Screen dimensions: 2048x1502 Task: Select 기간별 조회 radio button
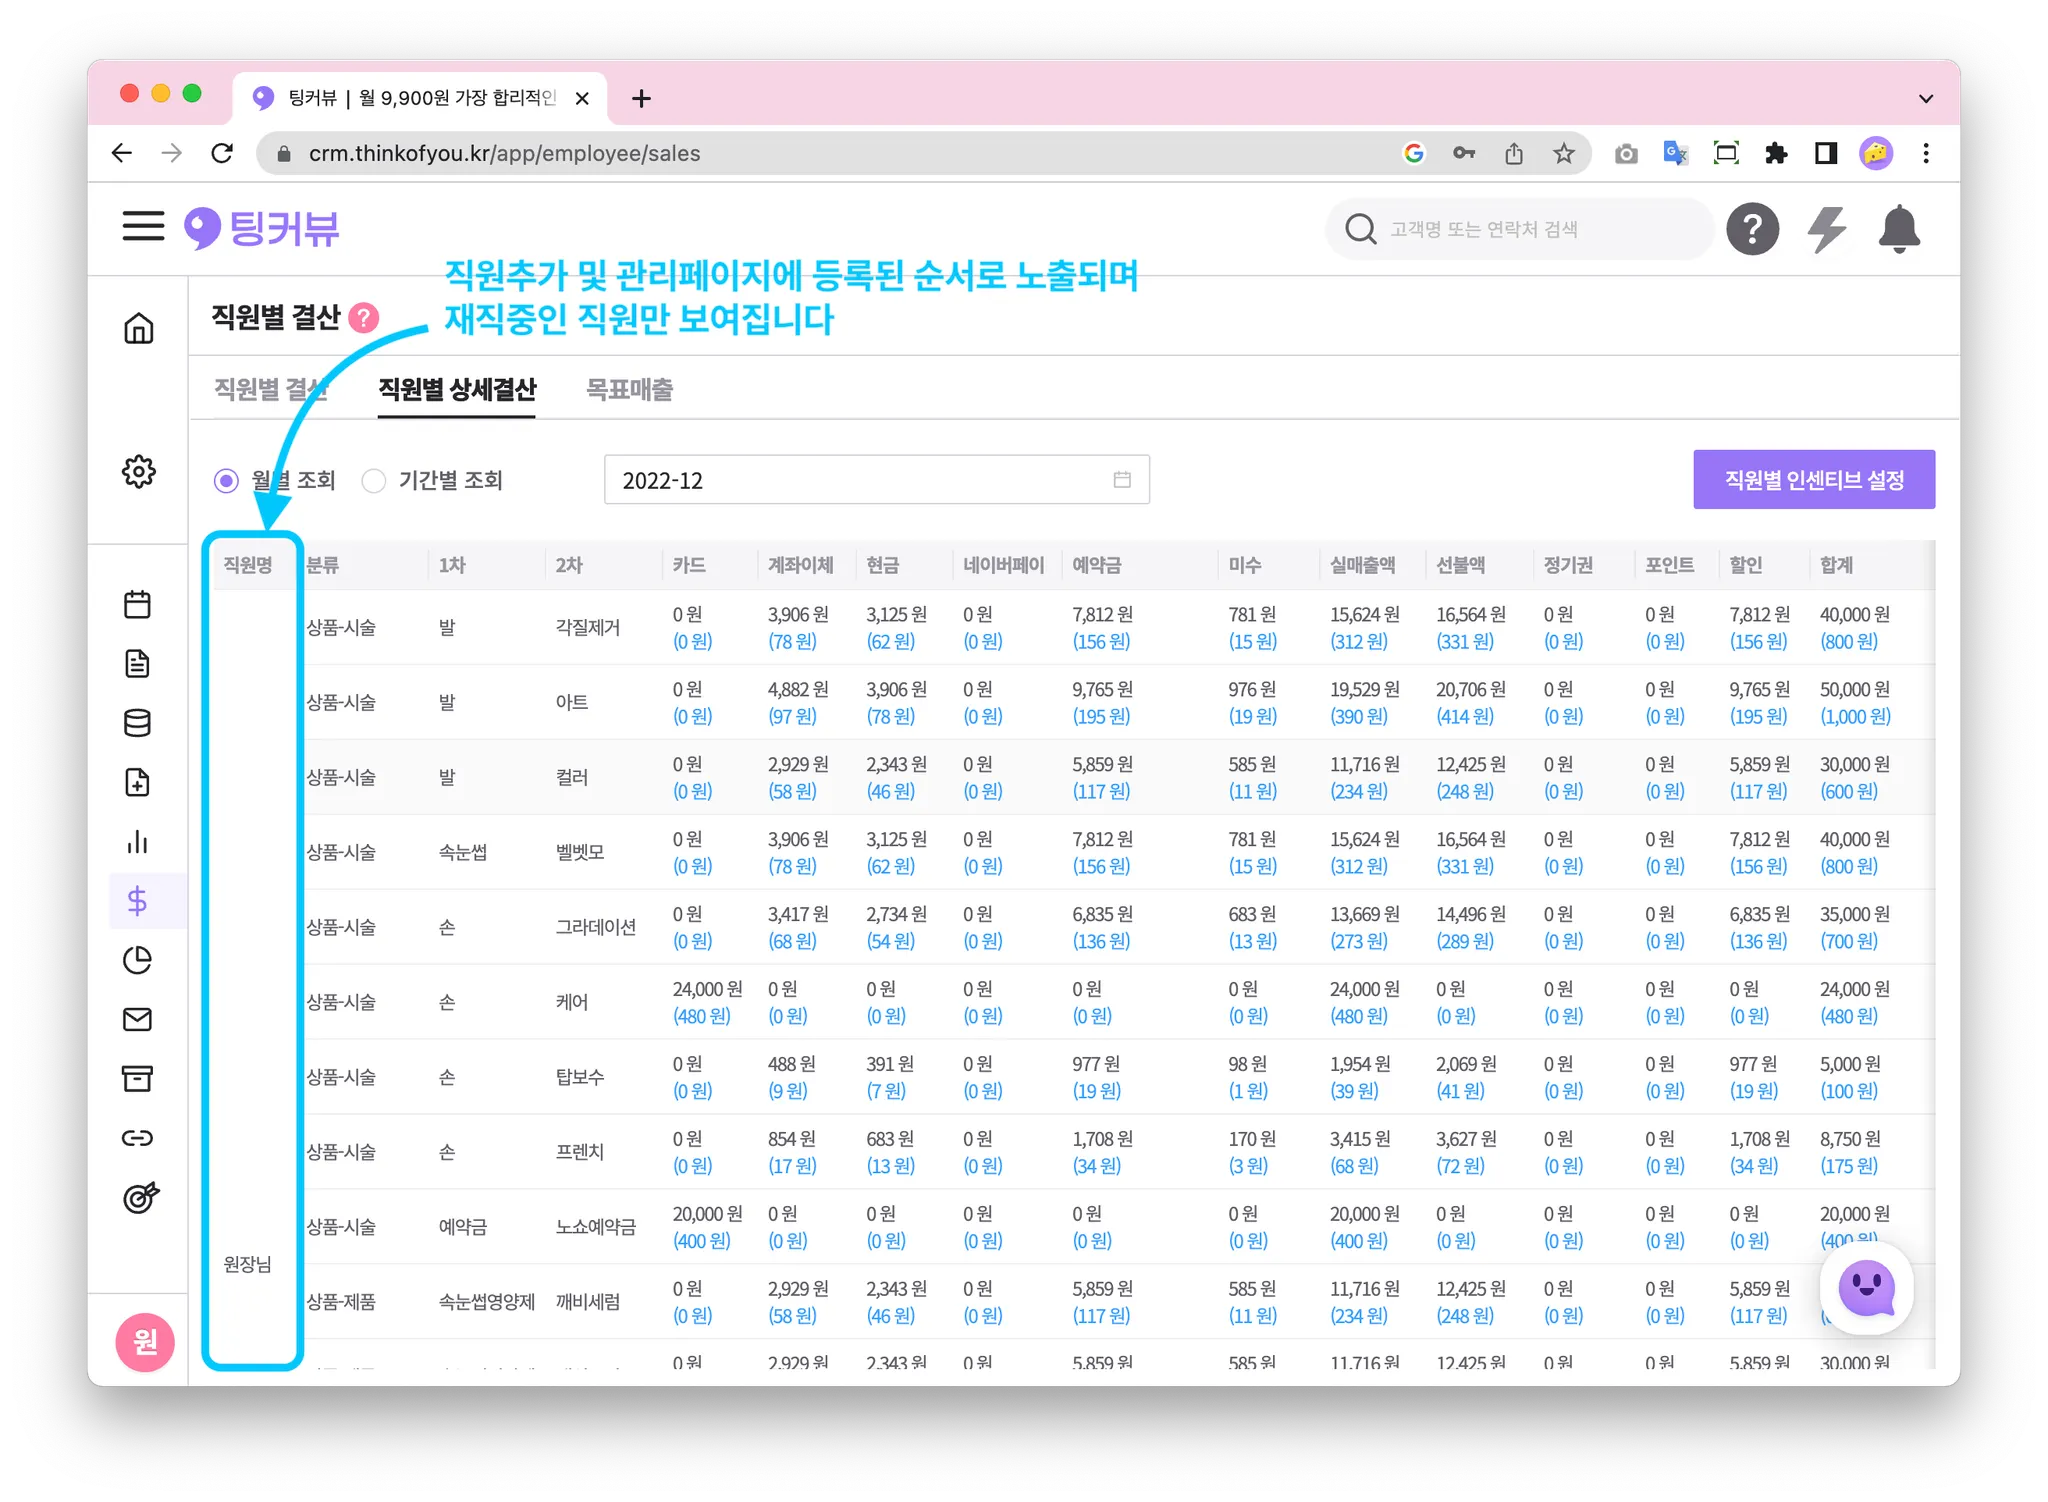[x=374, y=481]
